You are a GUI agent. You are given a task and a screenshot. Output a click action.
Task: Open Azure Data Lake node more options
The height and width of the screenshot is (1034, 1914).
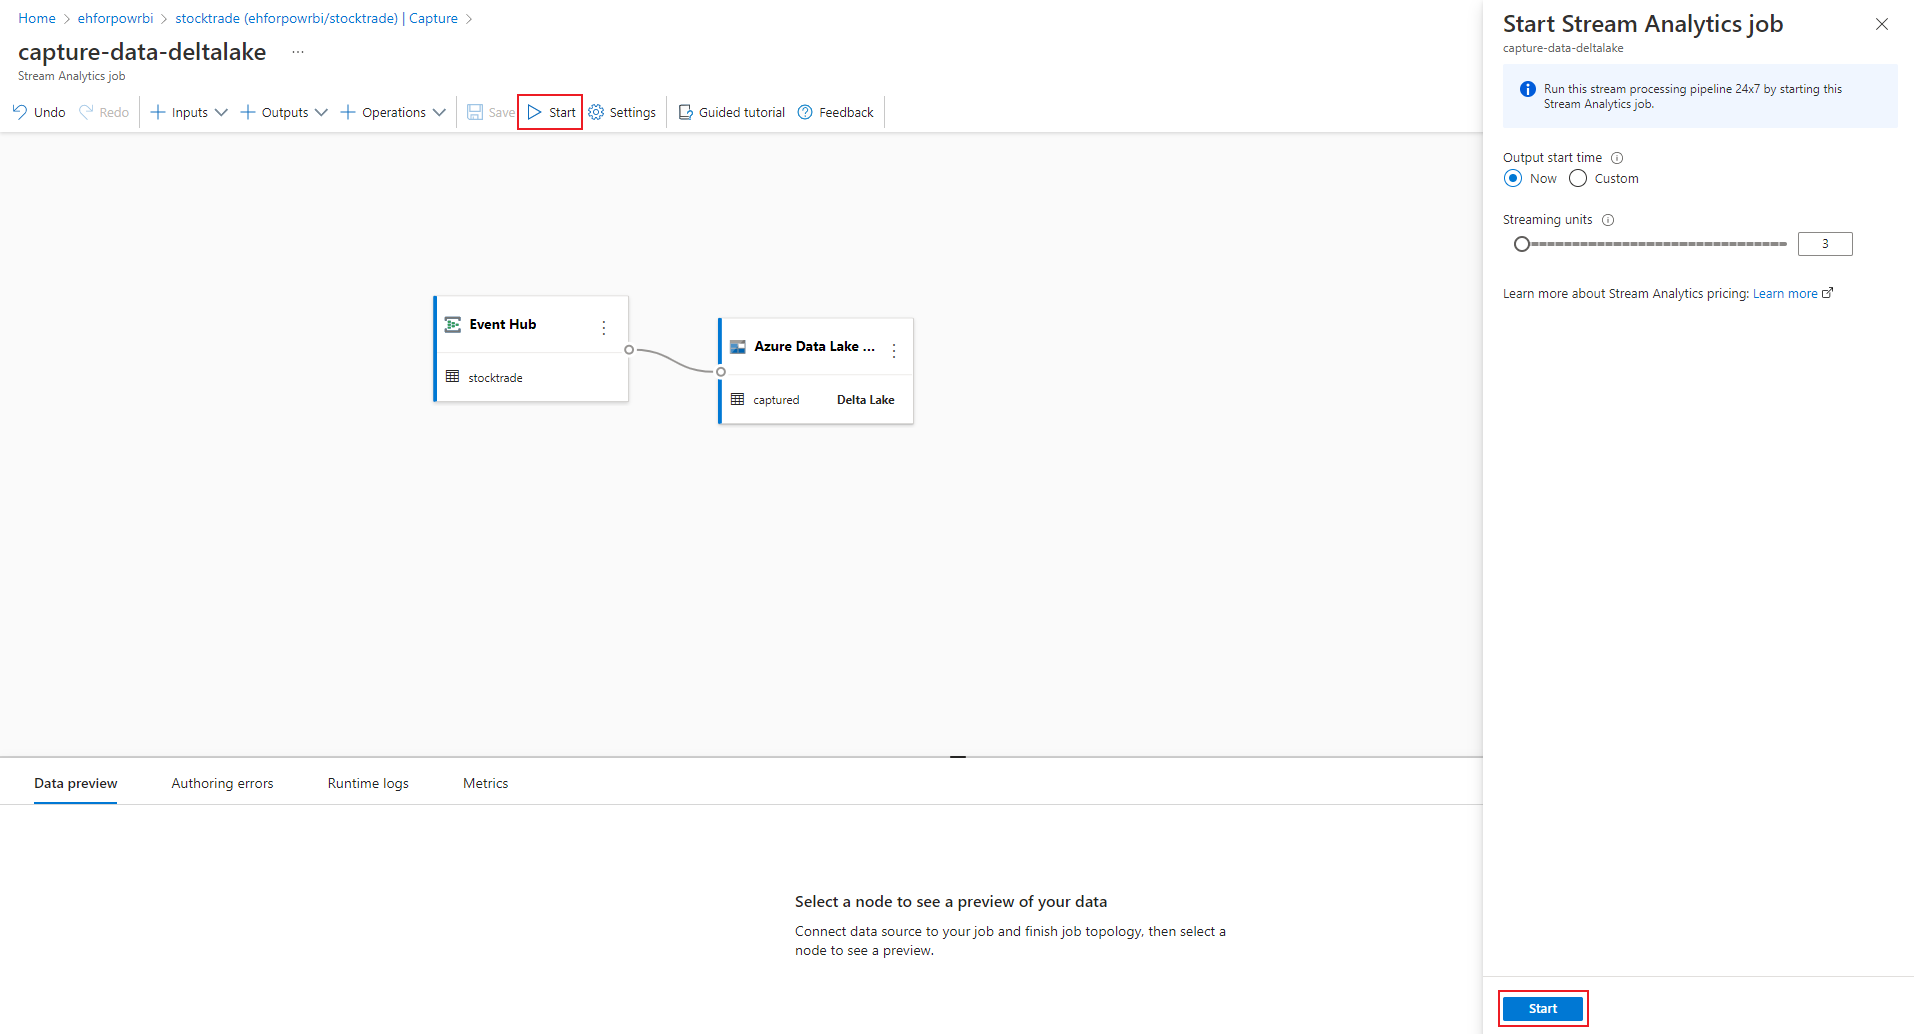click(x=894, y=351)
